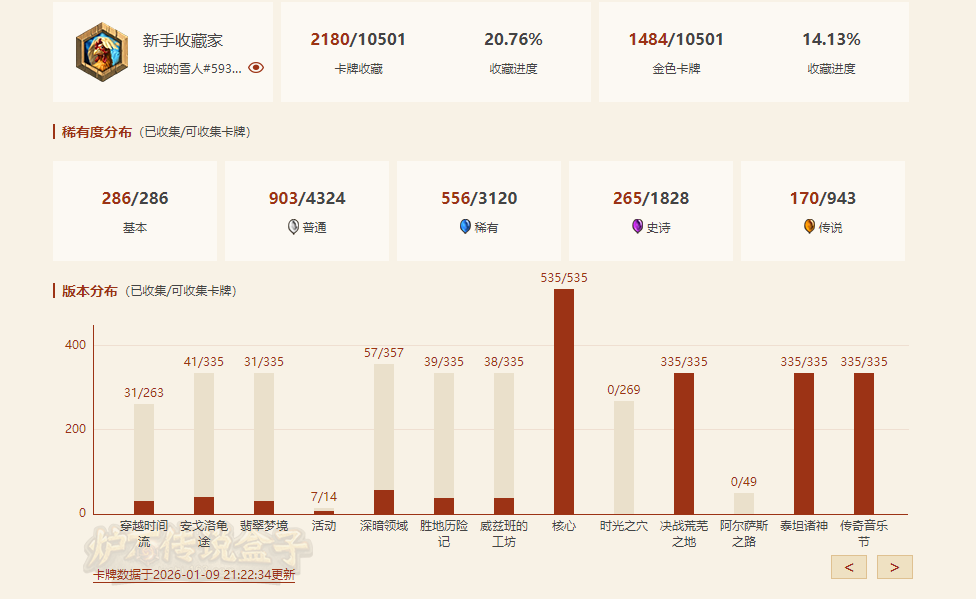Select the 穿越时间流 31/263 bar
Screen dimensions: 976x599
(144, 459)
